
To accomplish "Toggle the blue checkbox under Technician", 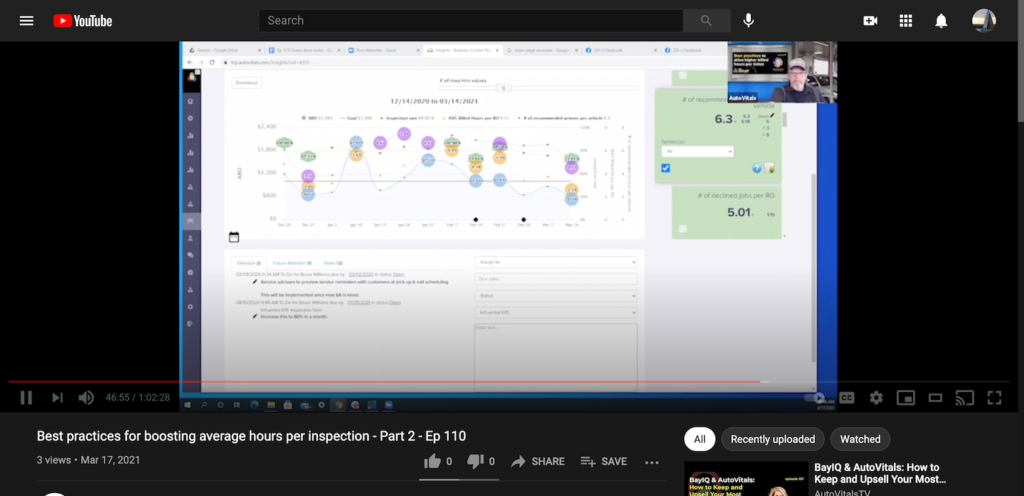I will tap(665, 168).
